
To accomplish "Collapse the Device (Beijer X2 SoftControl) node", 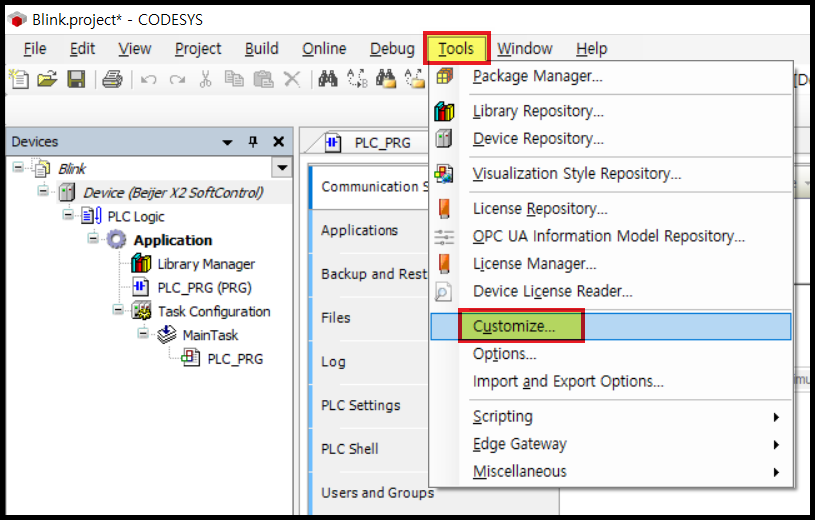I will (x=43, y=191).
